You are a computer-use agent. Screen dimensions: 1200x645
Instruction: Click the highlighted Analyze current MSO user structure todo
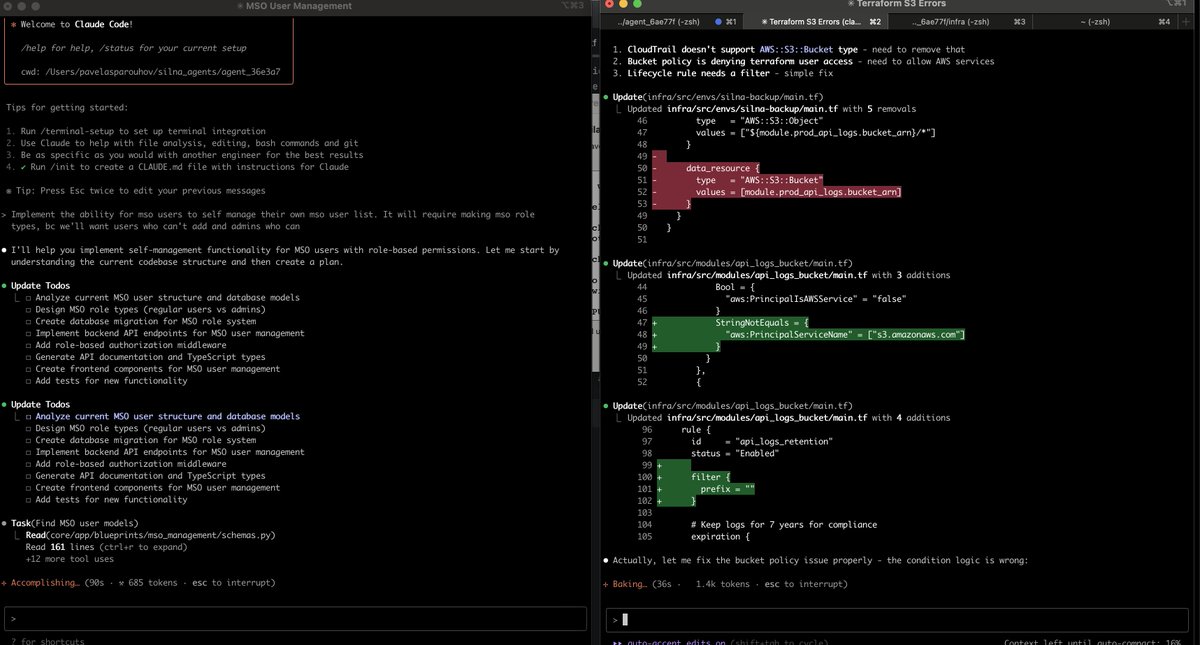[x=167, y=416]
